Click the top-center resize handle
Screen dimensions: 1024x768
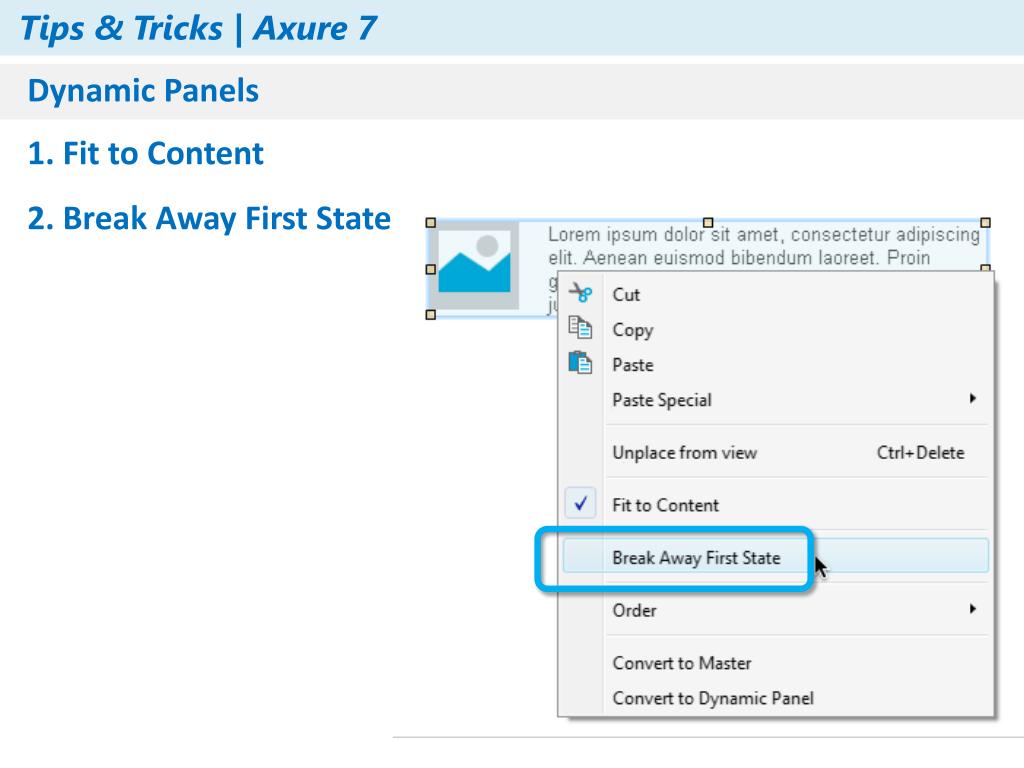coord(708,223)
